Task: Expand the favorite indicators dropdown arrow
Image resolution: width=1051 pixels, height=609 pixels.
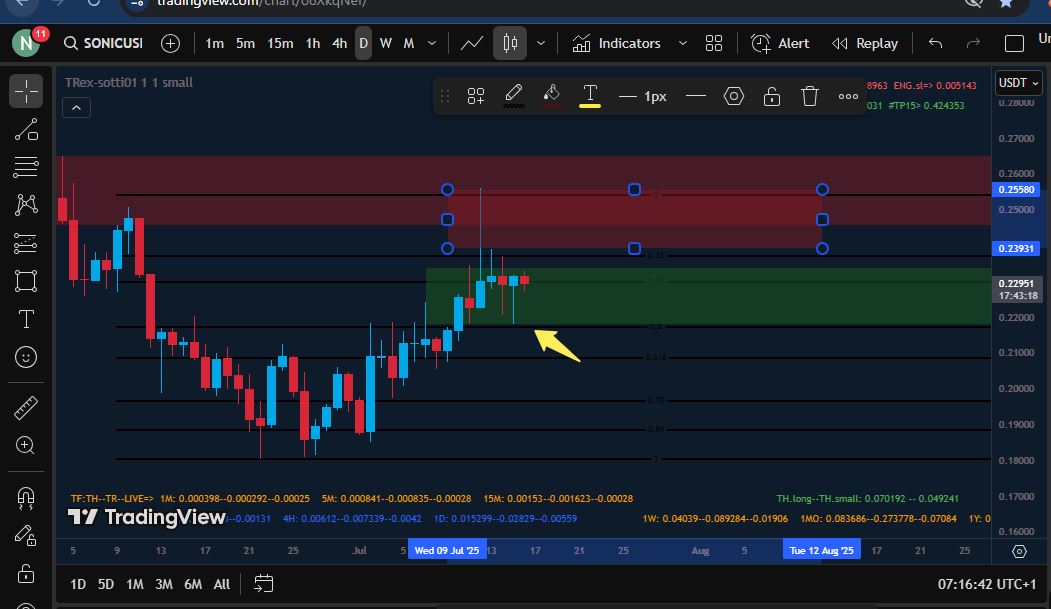Action: [x=682, y=44]
